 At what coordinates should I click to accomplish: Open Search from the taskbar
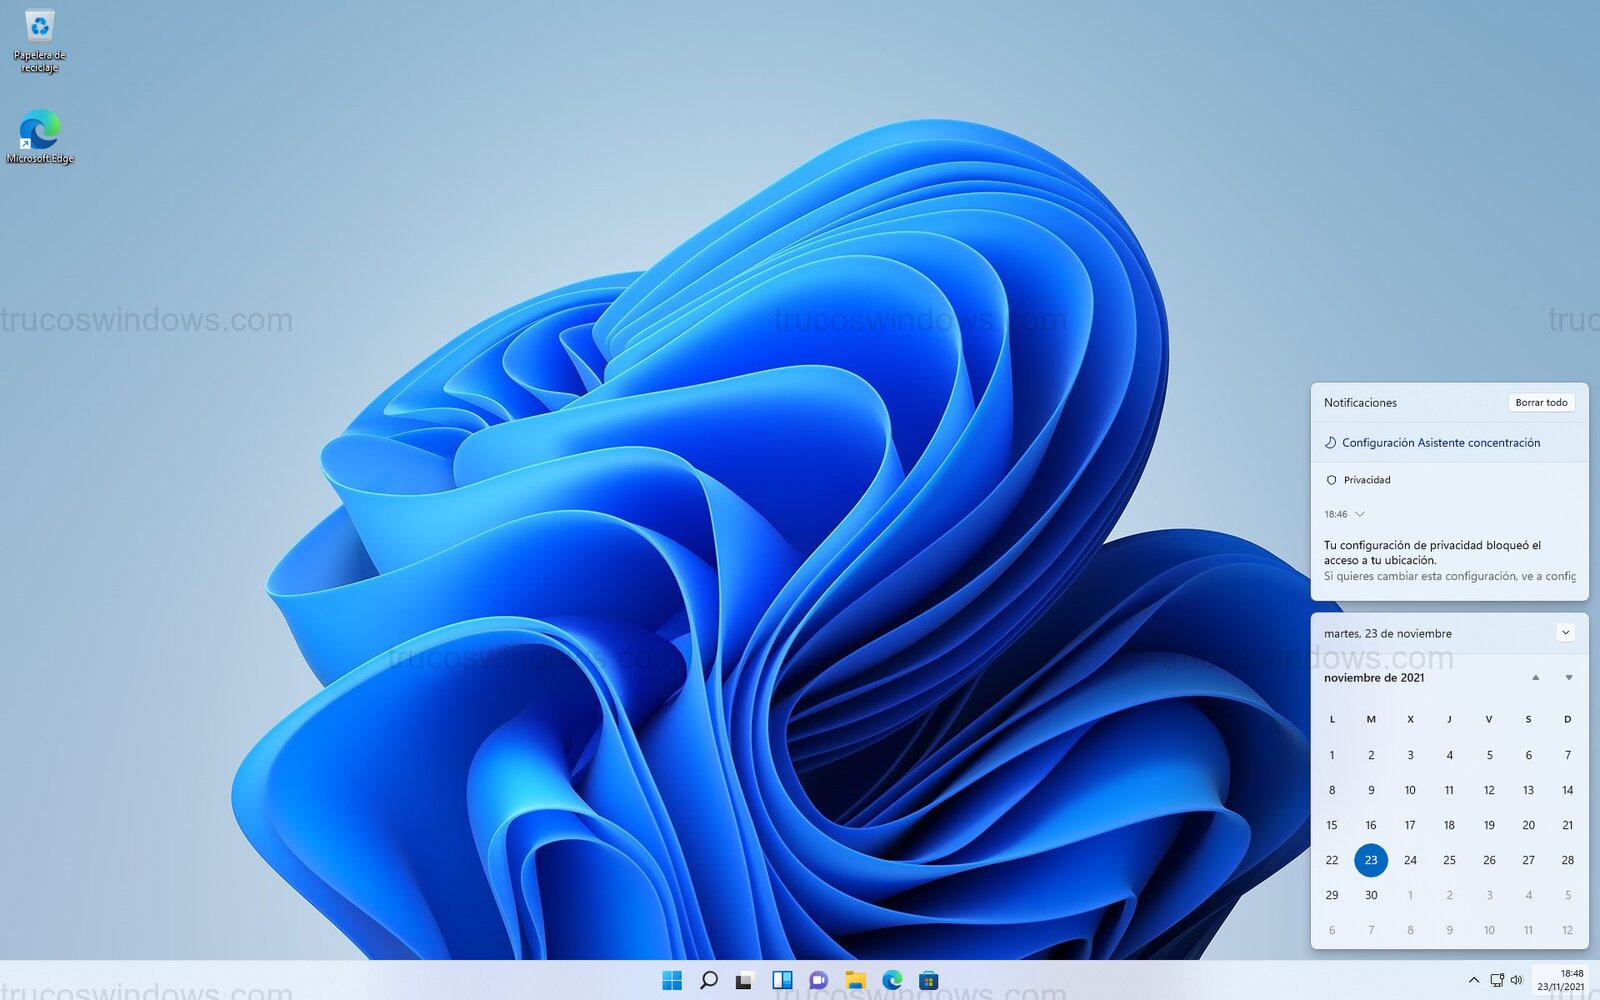pyautogui.click(x=709, y=981)
